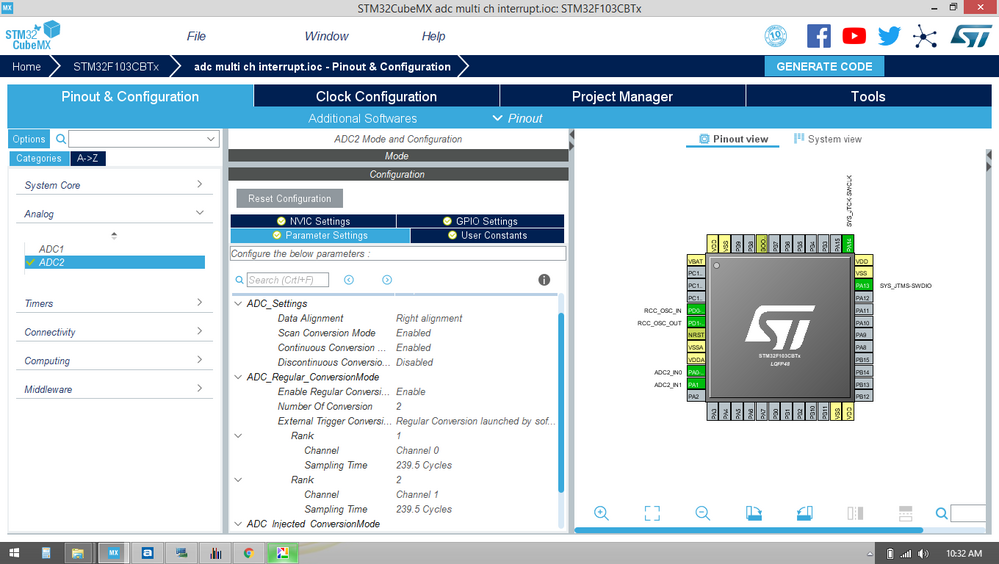
Task: Click the green PA0 pin on chip
Action: tap(695, 372)
